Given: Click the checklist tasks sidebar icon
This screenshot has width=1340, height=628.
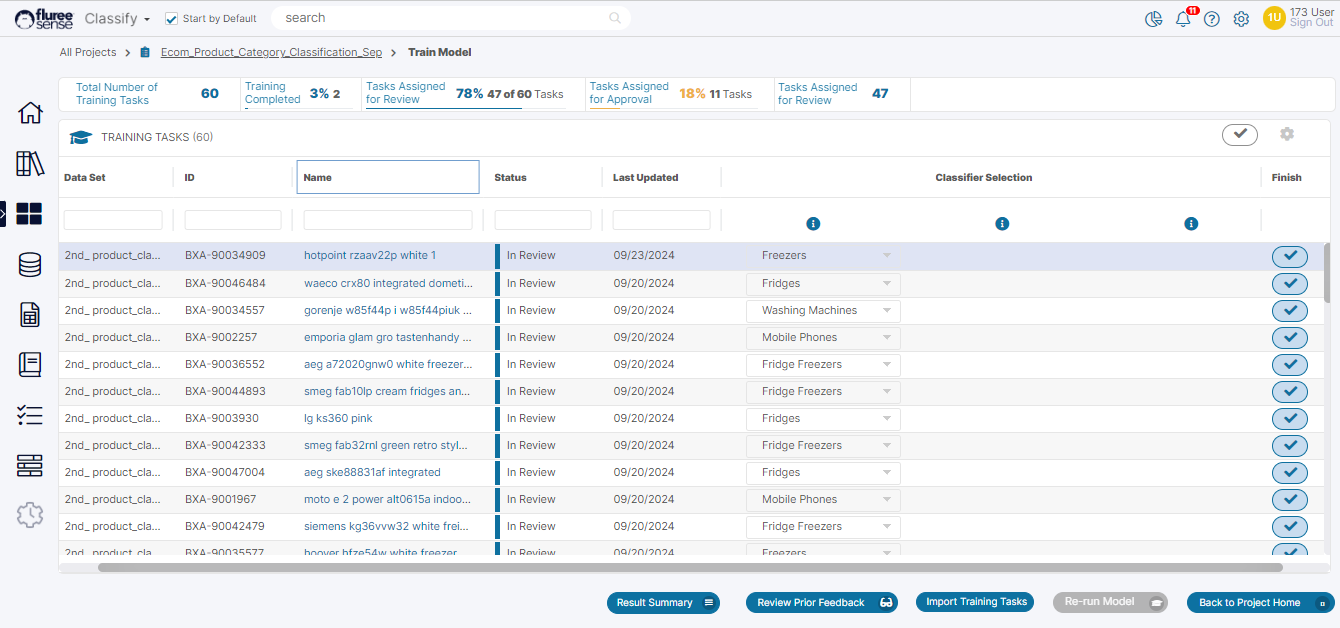Looking at the screenshot, I should tap(30, 416).
